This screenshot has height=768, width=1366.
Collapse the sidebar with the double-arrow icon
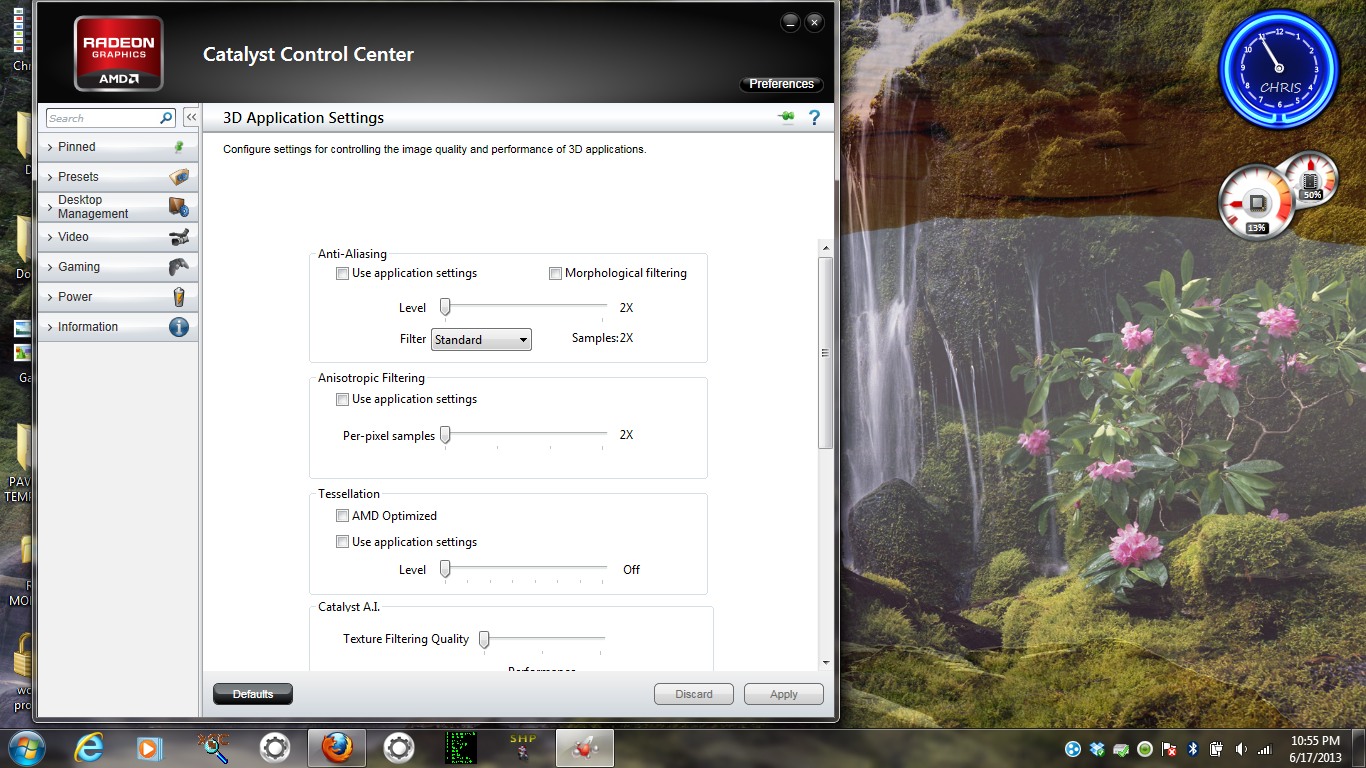click(x=190, y=118)
